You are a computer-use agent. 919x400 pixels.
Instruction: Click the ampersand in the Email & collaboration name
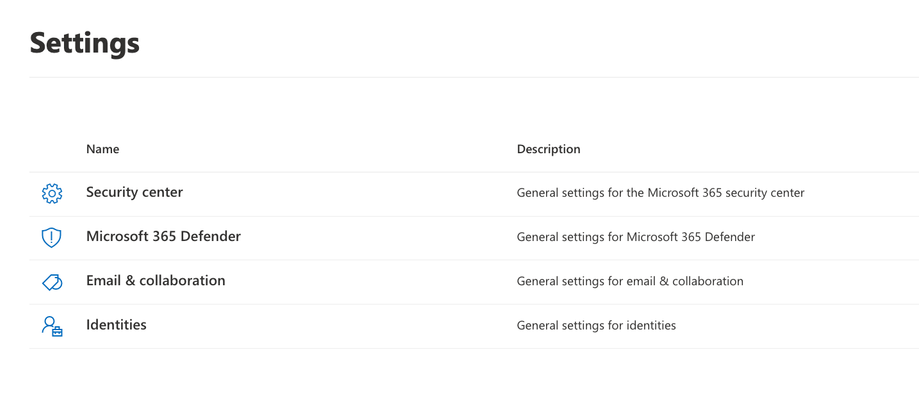[130, 280]
